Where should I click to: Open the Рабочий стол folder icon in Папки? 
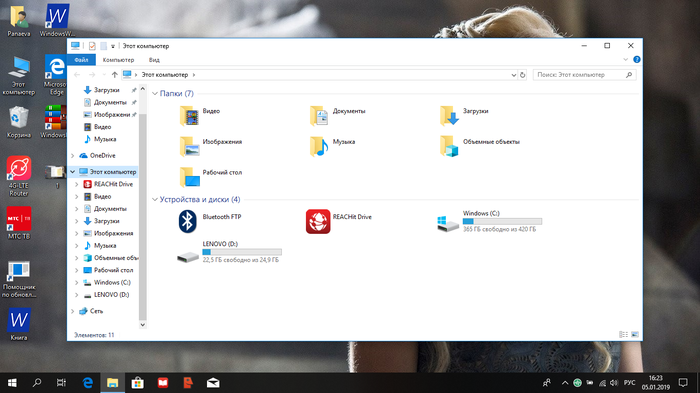pos(189,177)
